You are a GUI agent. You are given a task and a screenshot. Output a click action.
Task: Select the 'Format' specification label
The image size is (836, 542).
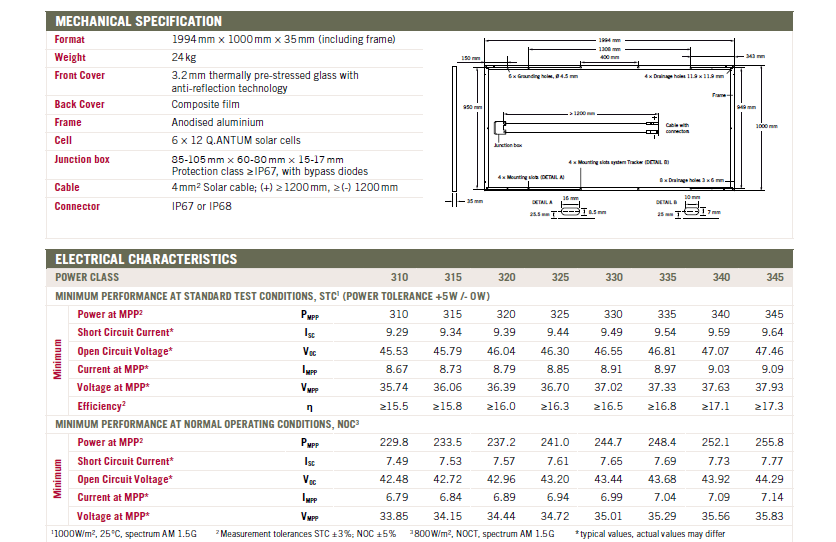[x=69, y=39]
